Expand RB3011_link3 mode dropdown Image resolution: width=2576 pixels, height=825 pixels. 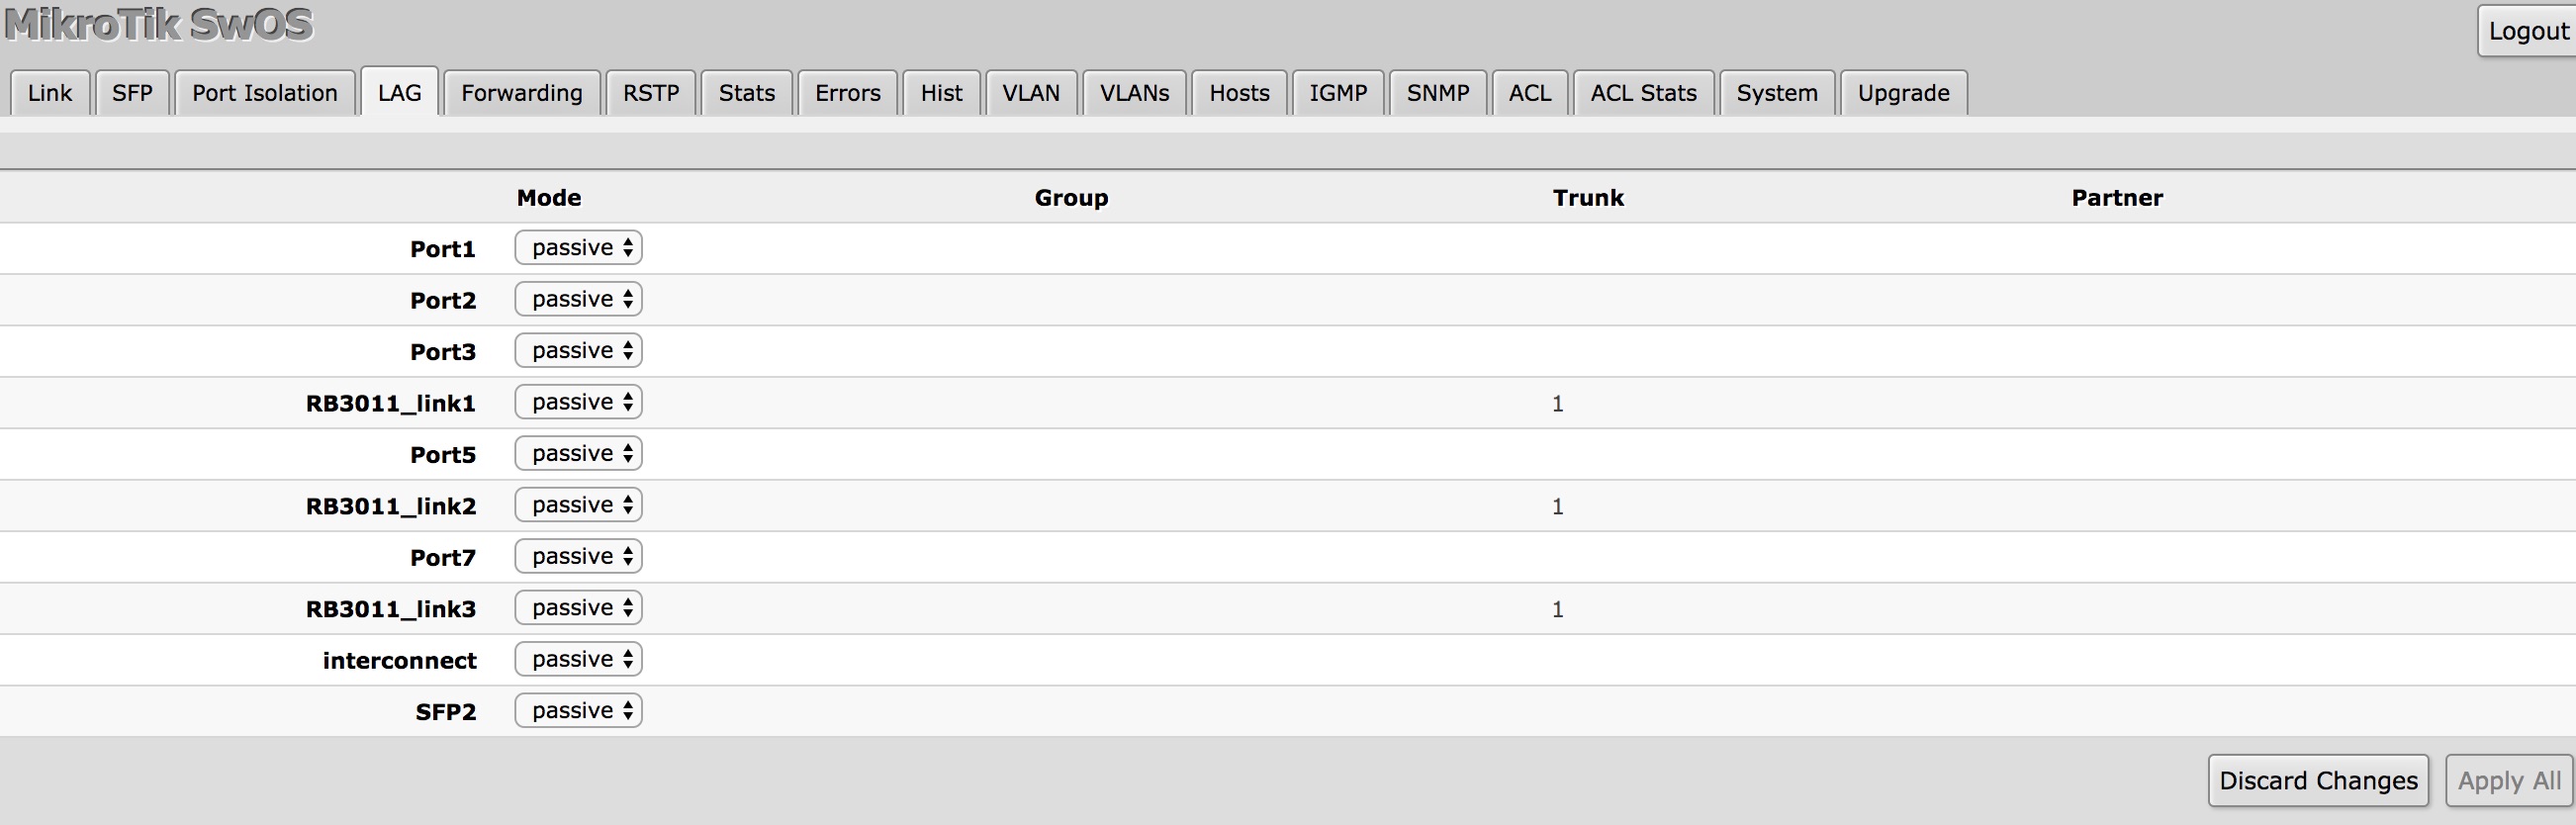(x=578, y=608)
